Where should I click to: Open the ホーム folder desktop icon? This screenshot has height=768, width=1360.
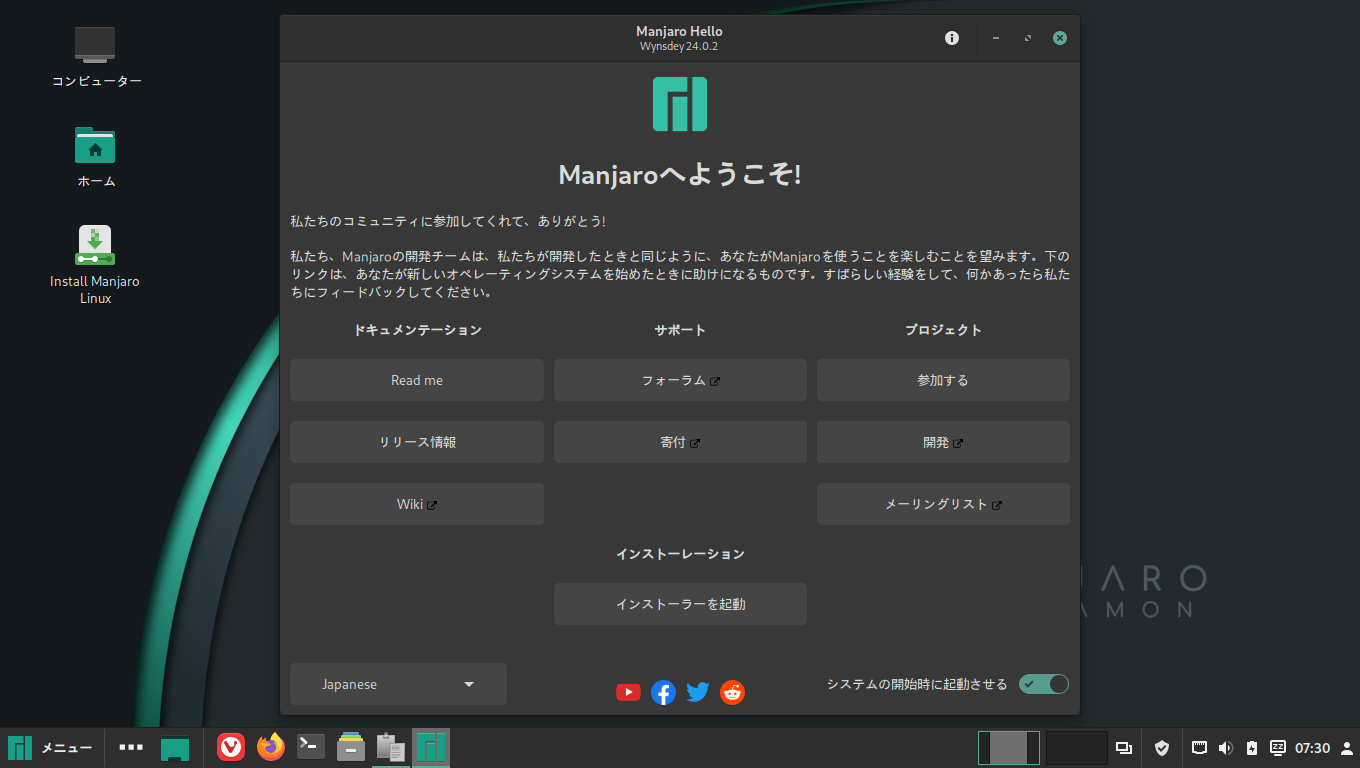tap(96, 157)
